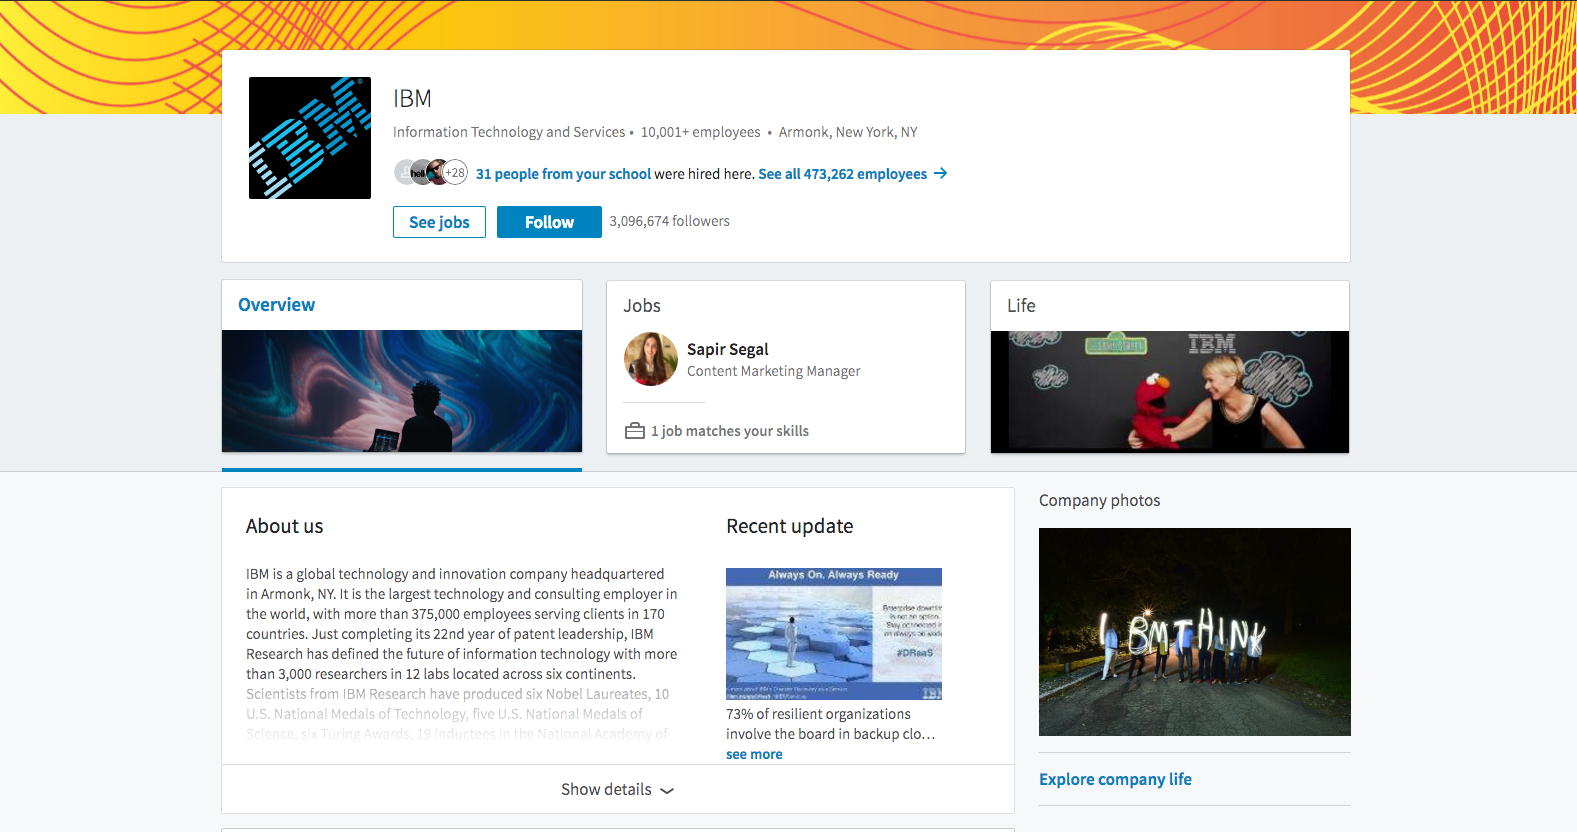Click Information Technology and Services text
This screenshot has width=1577, height=832.
(509, 132)
